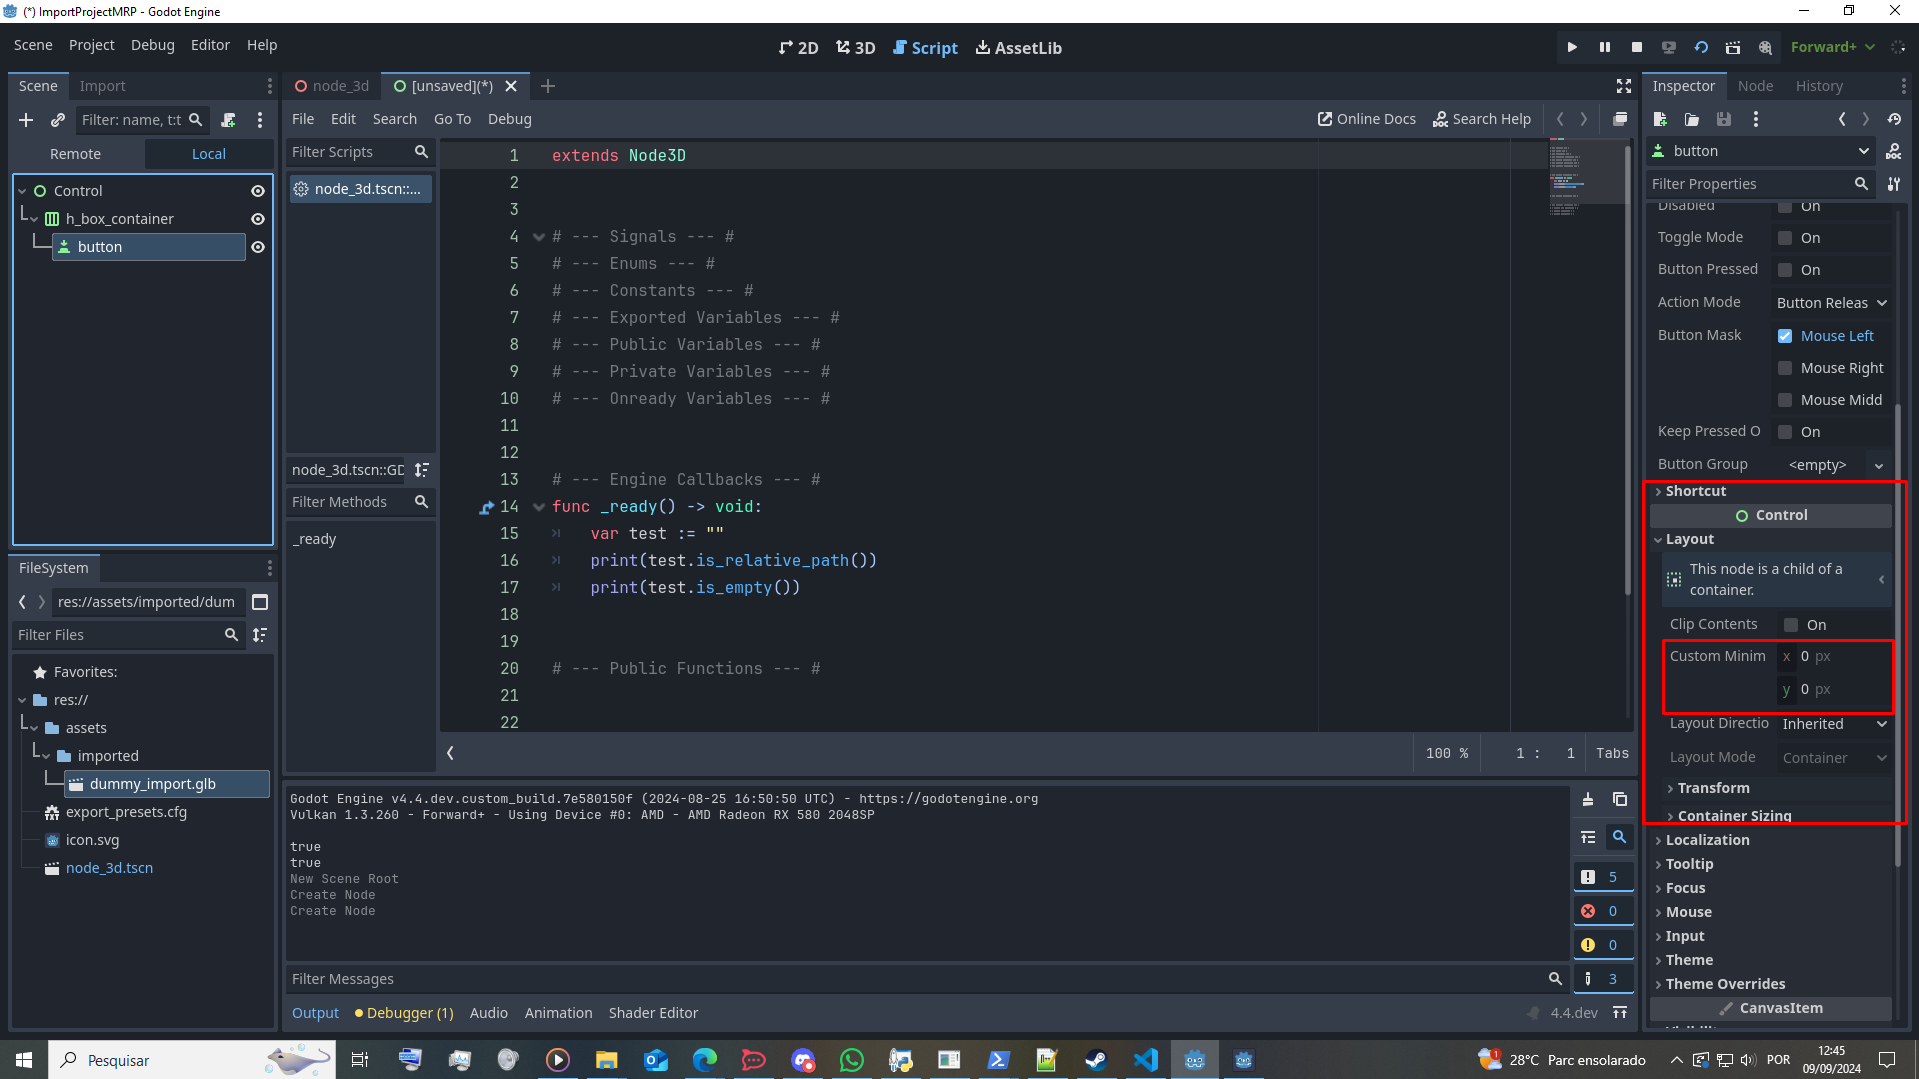Check Mouse Middle button mask
1919x1079 pixels.
(x=1785, y=400)
